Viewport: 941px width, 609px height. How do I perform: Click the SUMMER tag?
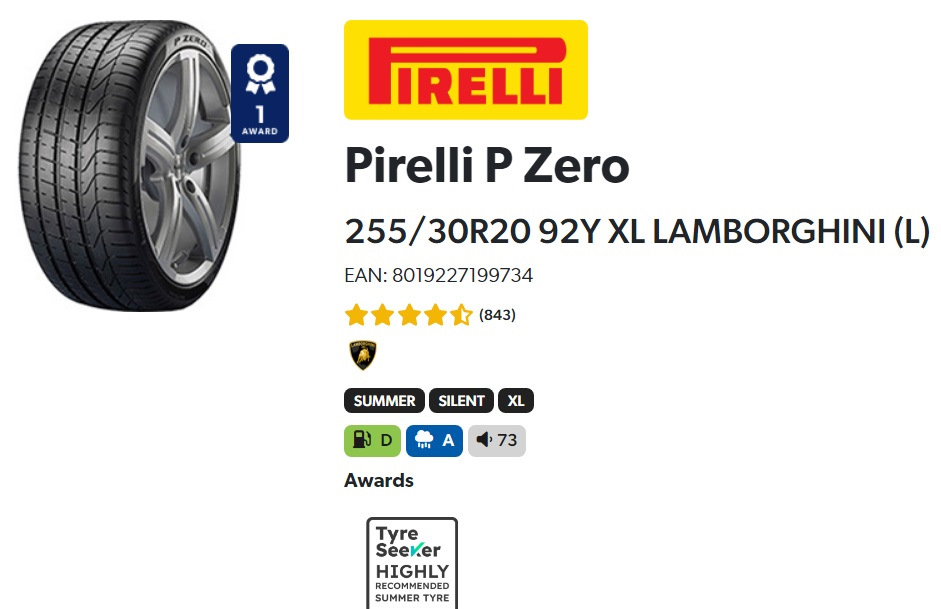coord(384,401)
